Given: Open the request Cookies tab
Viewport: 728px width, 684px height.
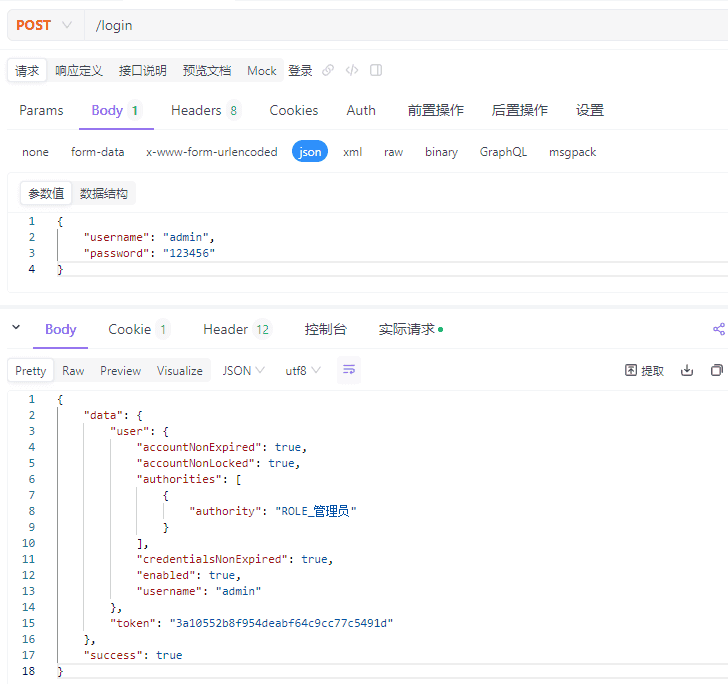Looking at the screenshot, I should click(x=294, y=111).
